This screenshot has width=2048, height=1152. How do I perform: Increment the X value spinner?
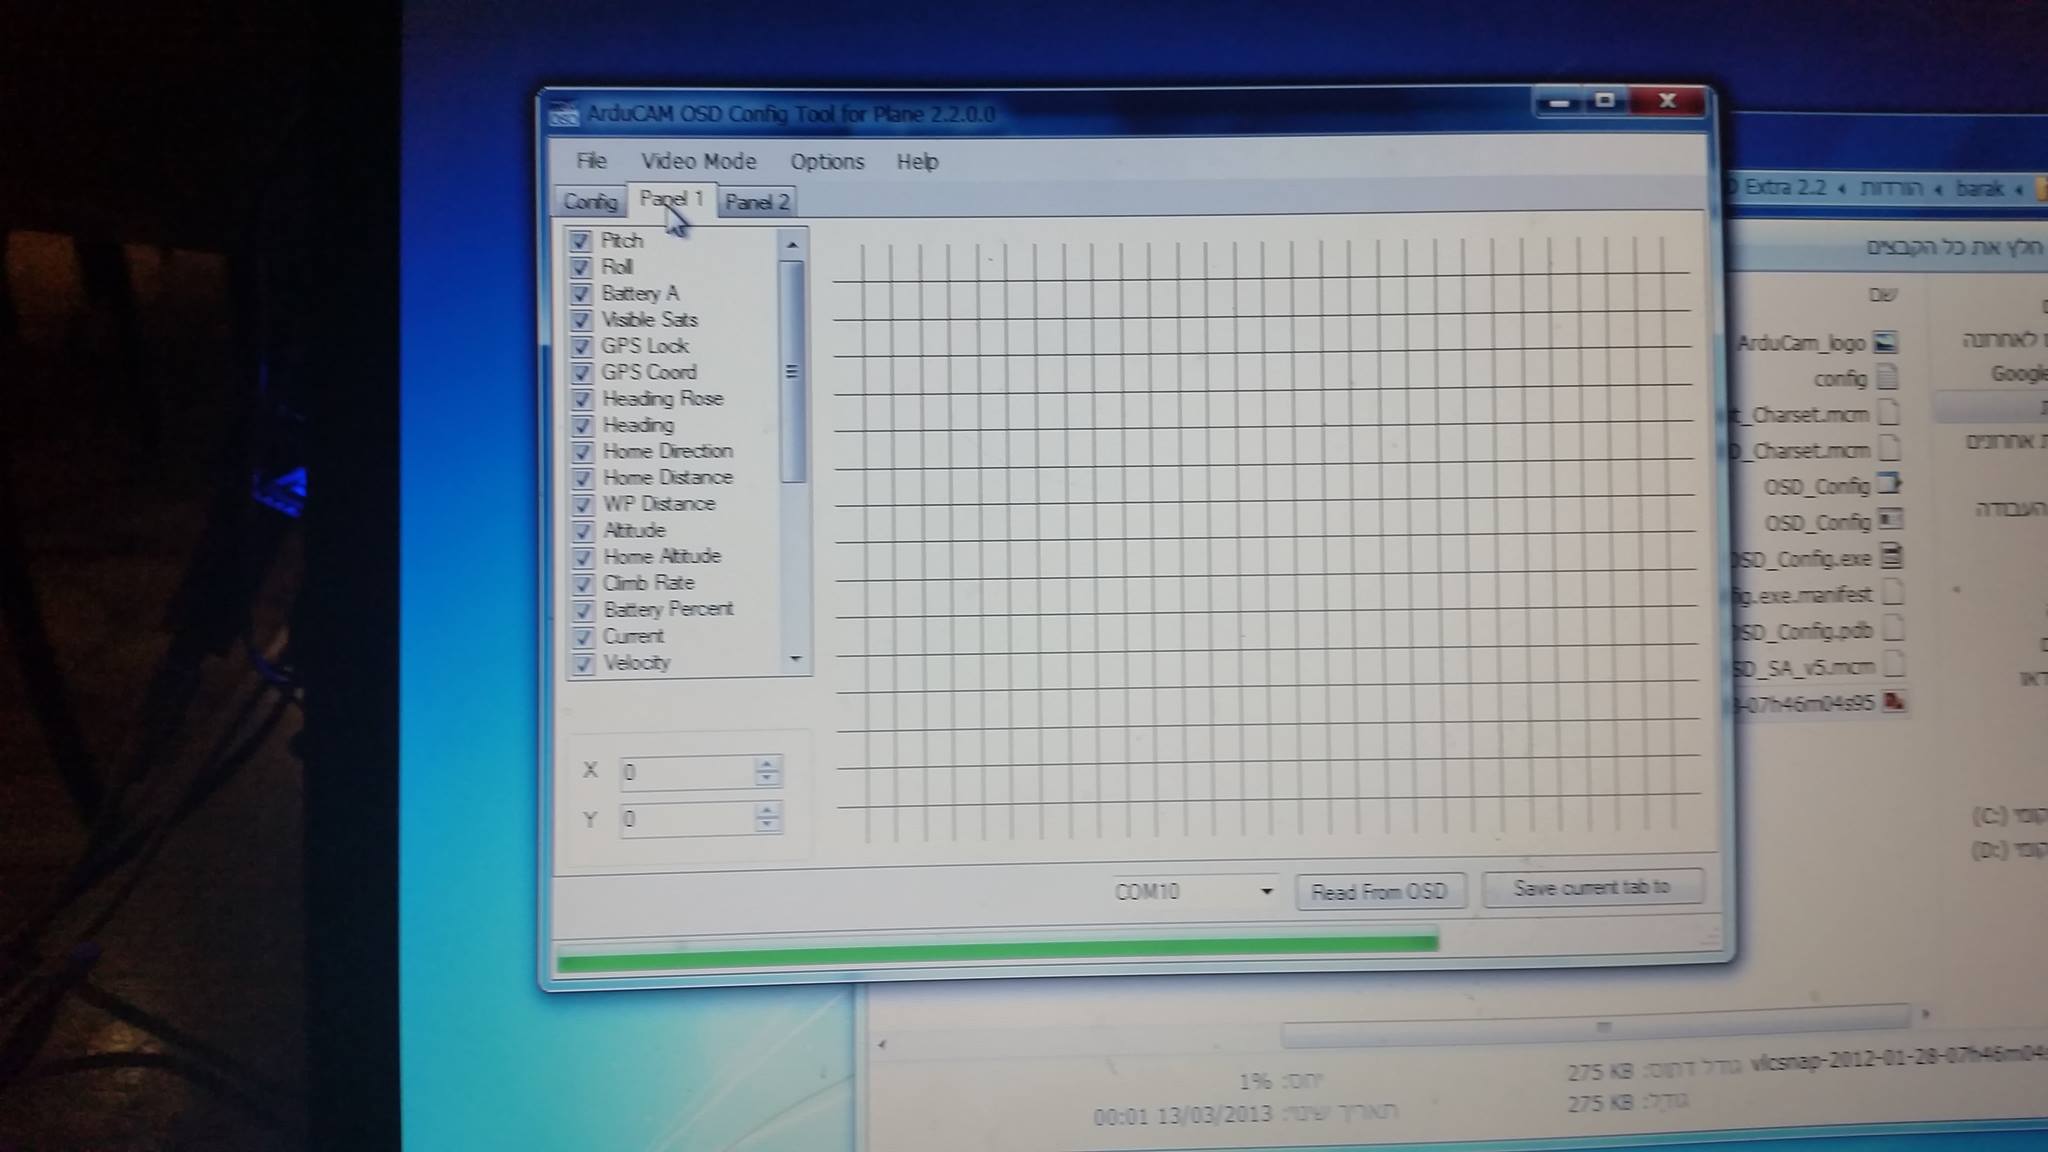pos(766,763)
